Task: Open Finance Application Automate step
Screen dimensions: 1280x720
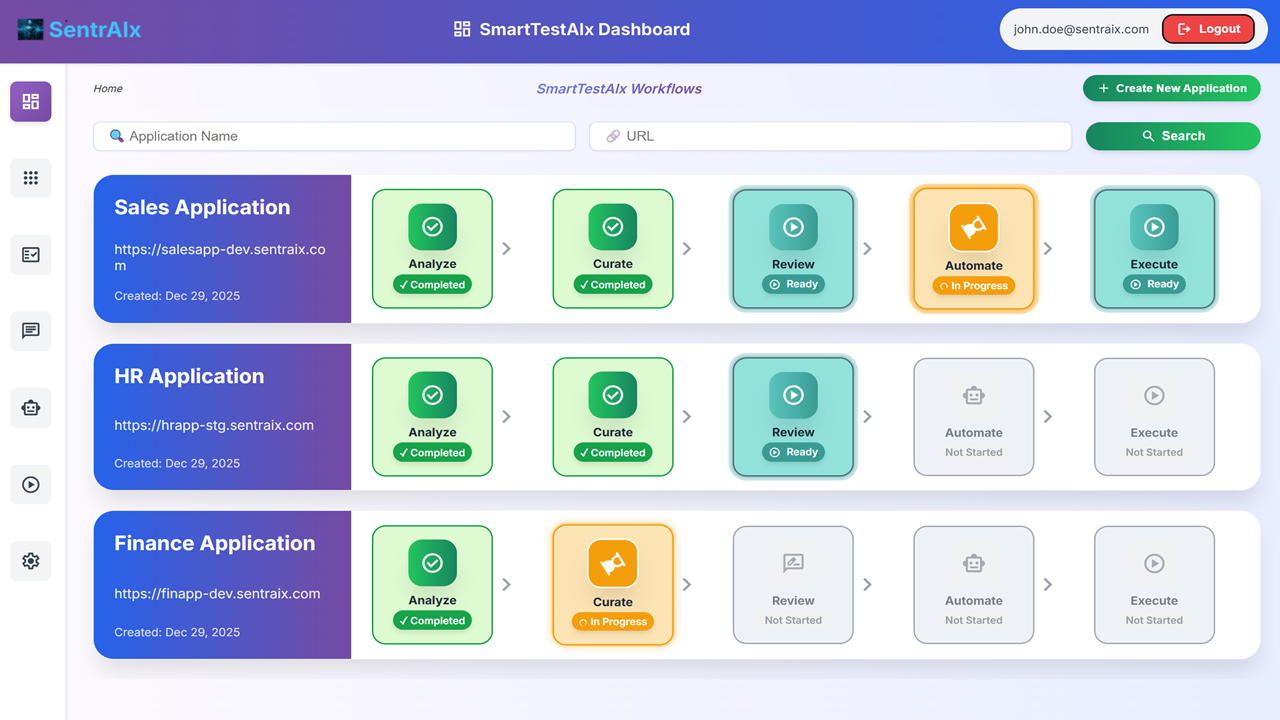Action: click(974, 585)
